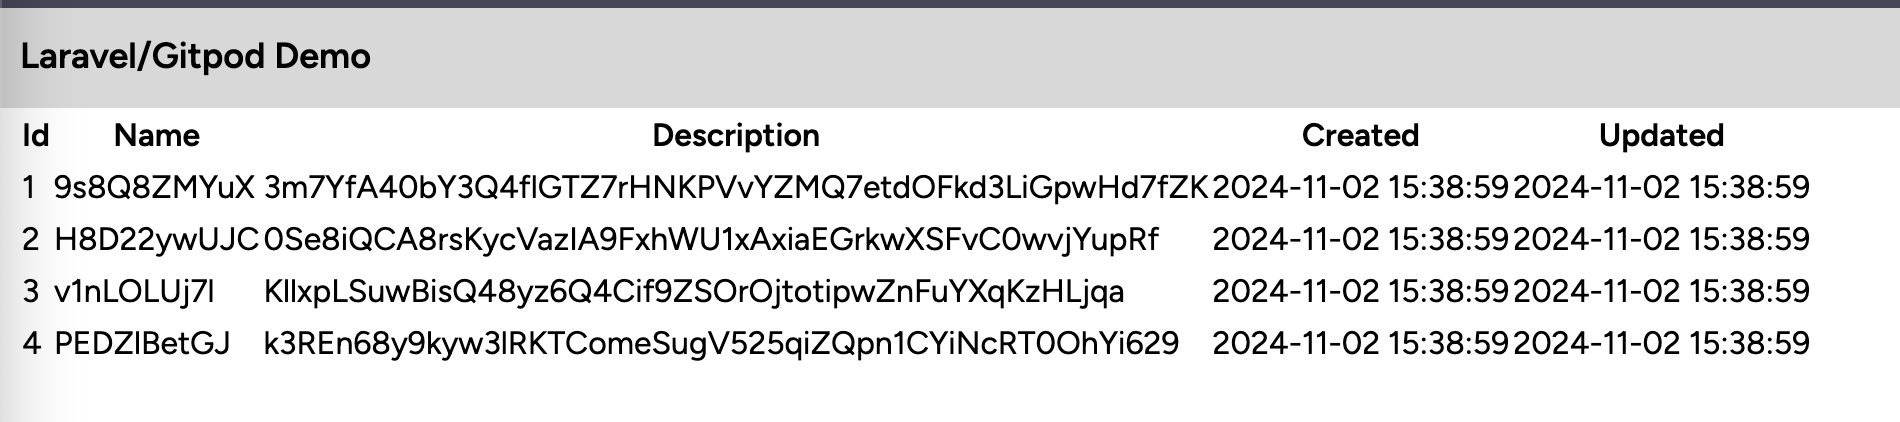Screen dimensions: 1900x422
Task: Click the Created column header
Action: (x=1360, y=135)
